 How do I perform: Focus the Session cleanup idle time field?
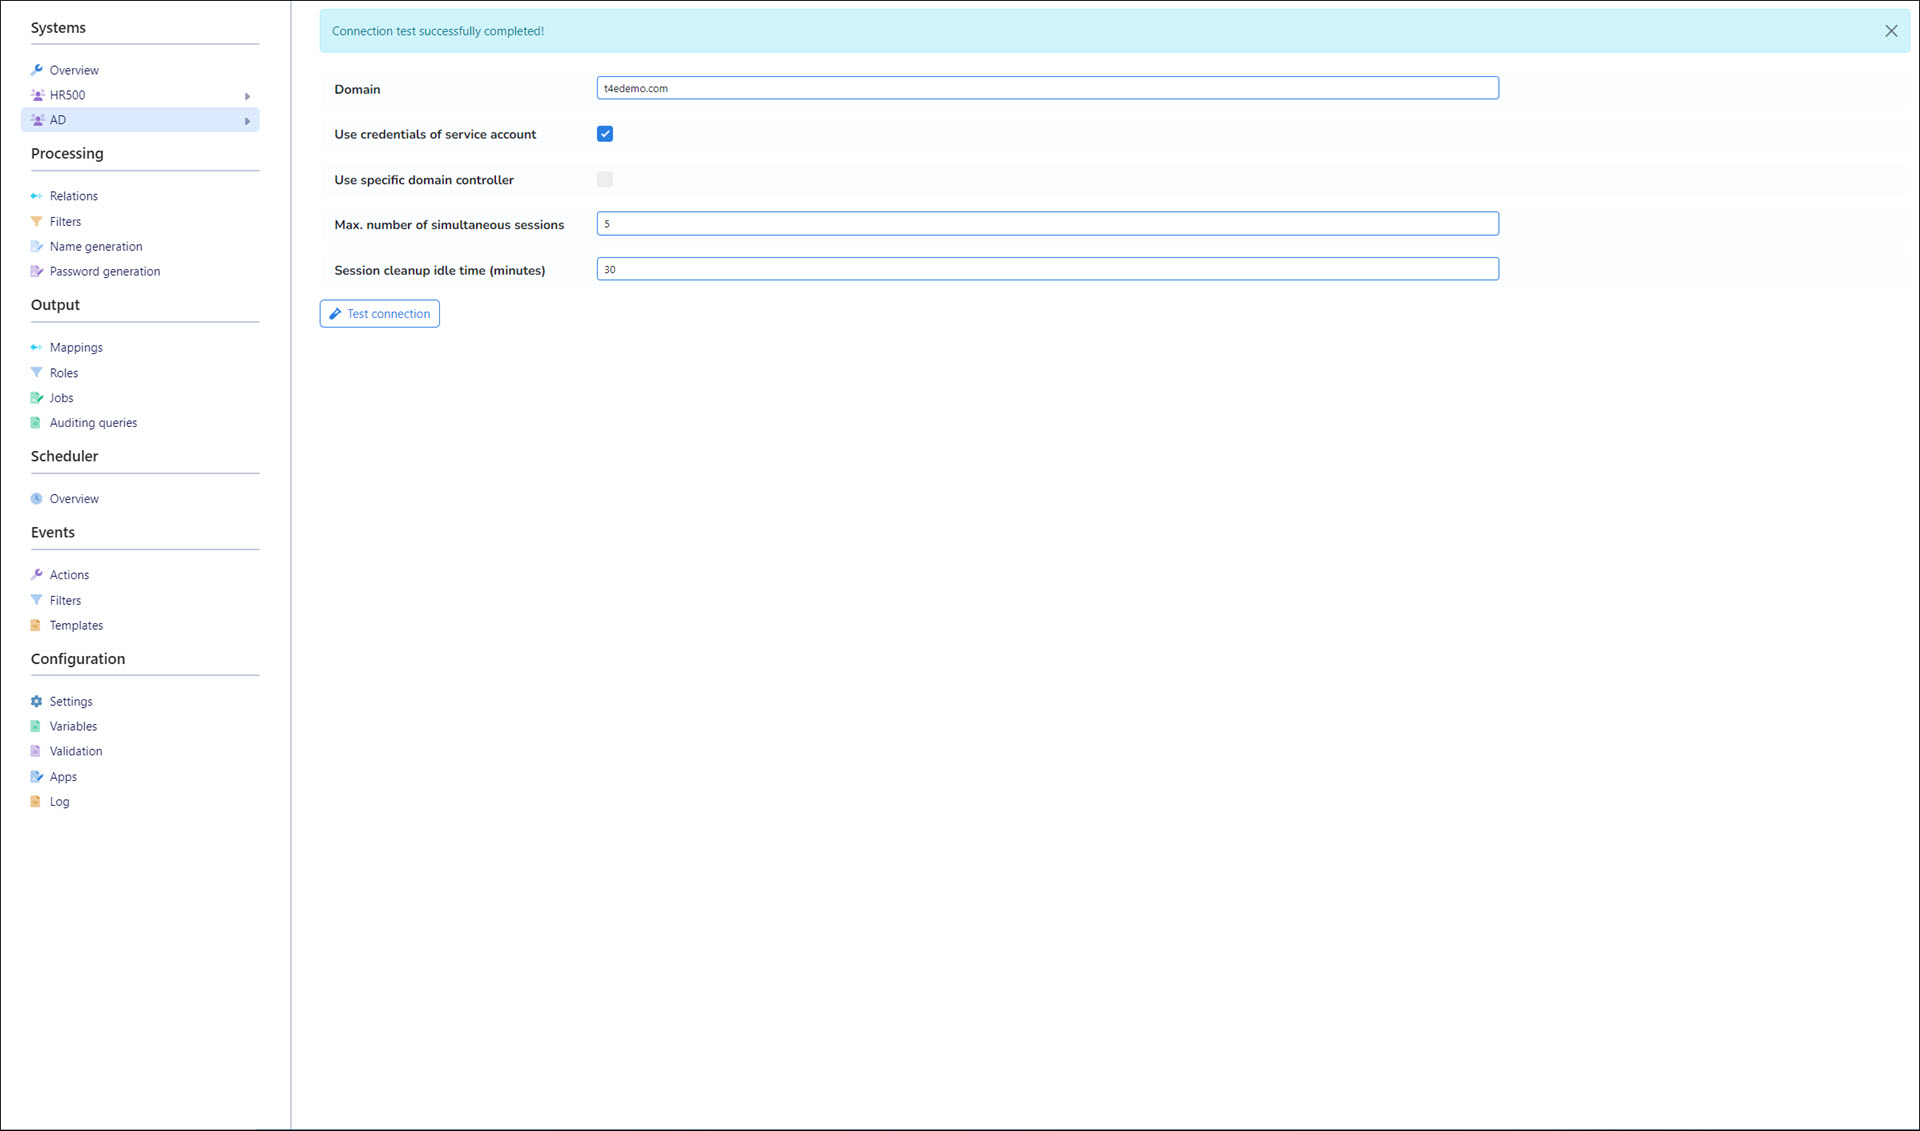[x=1047, y=269]
